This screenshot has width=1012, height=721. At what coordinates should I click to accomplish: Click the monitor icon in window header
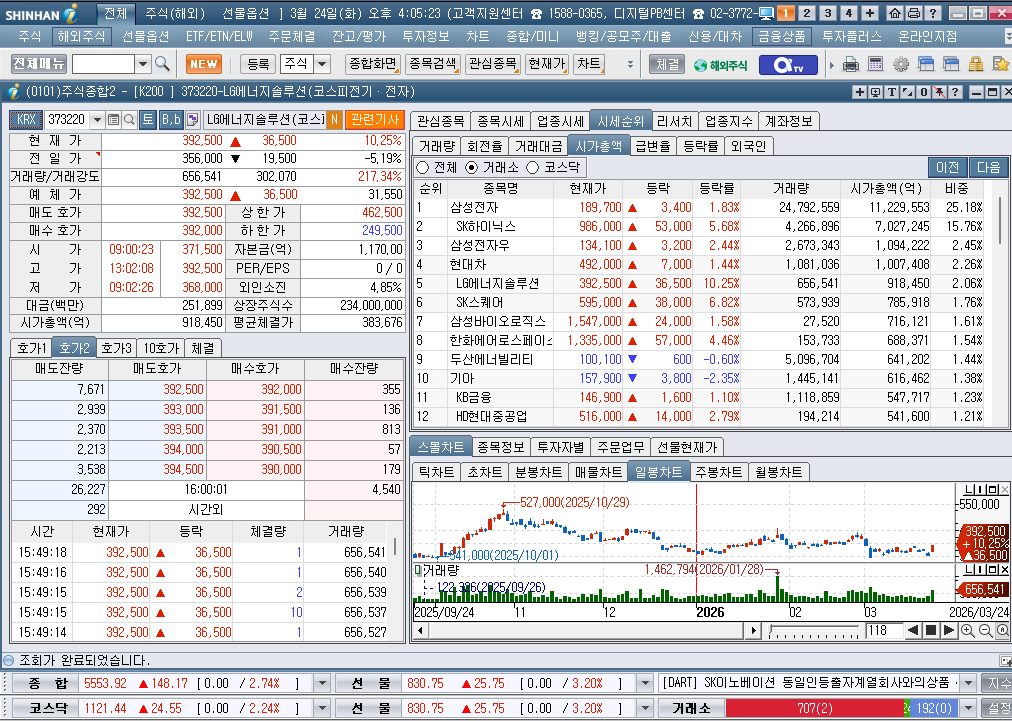(x=876, y=92)
